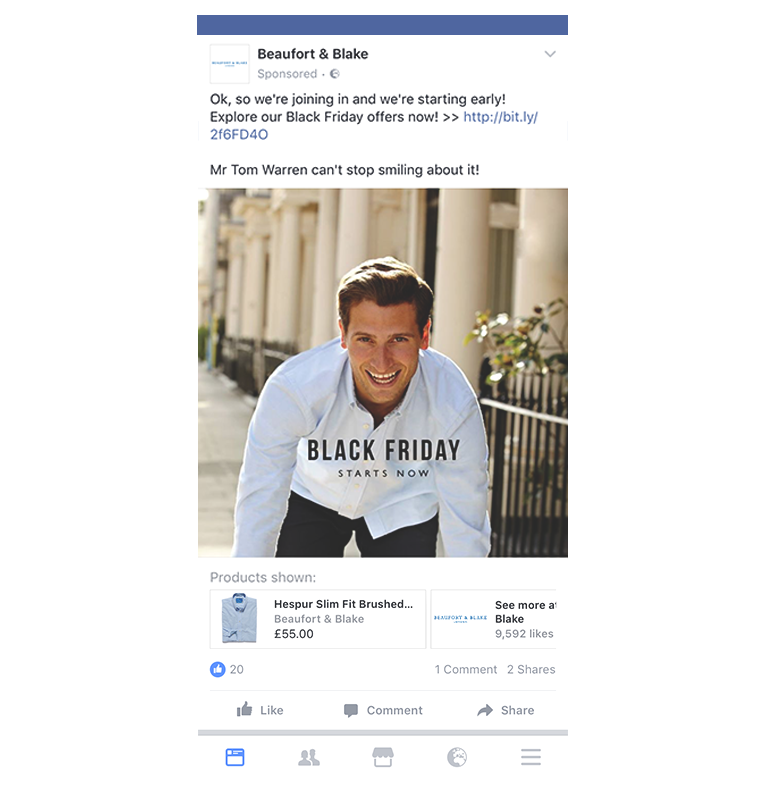Viewport: 771px width, 800px height.
Task: Open Beaufort & Blake page name
Action: coord(312,54)
